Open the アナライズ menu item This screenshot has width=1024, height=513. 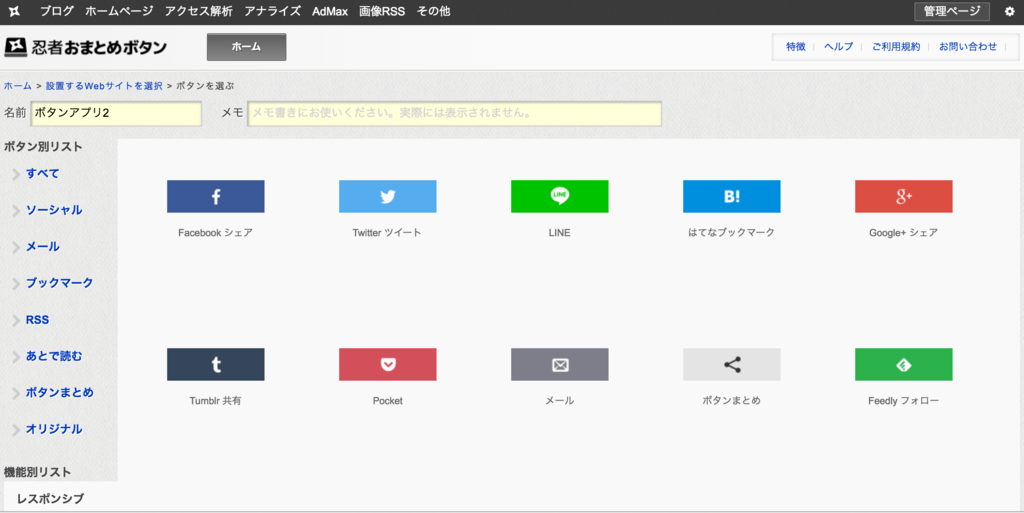pos(272,11)
